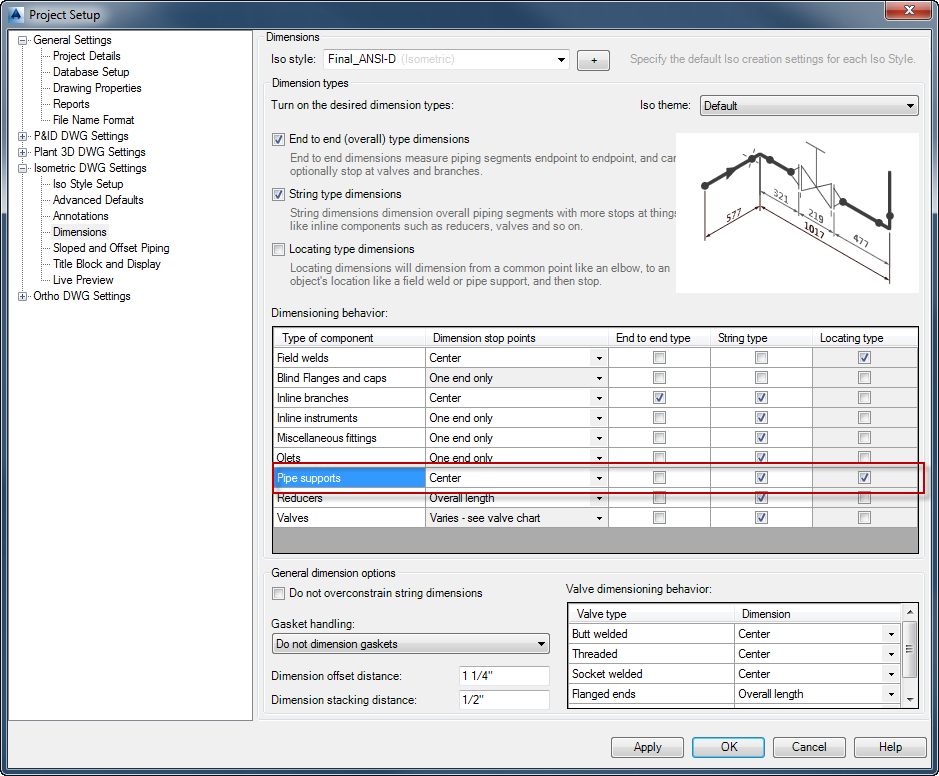Click the OK button
This screenshot has width=939, height=776.
coord(728,747)
